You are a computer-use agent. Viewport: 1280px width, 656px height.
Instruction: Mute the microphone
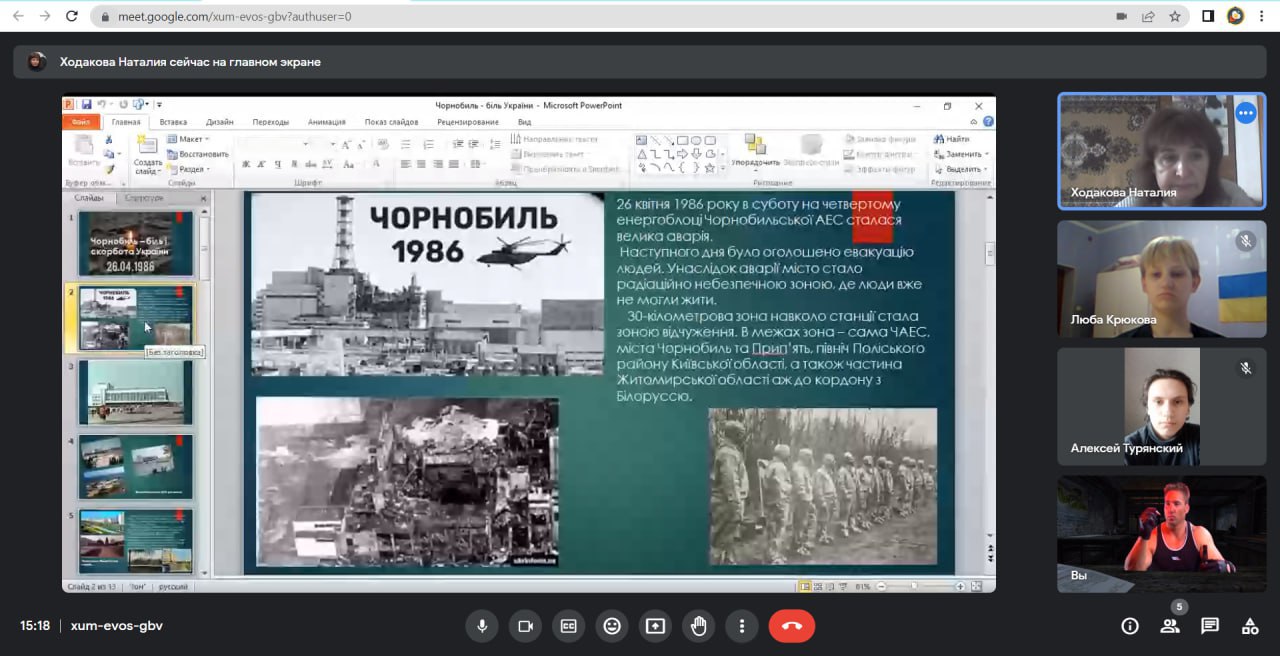482,626
